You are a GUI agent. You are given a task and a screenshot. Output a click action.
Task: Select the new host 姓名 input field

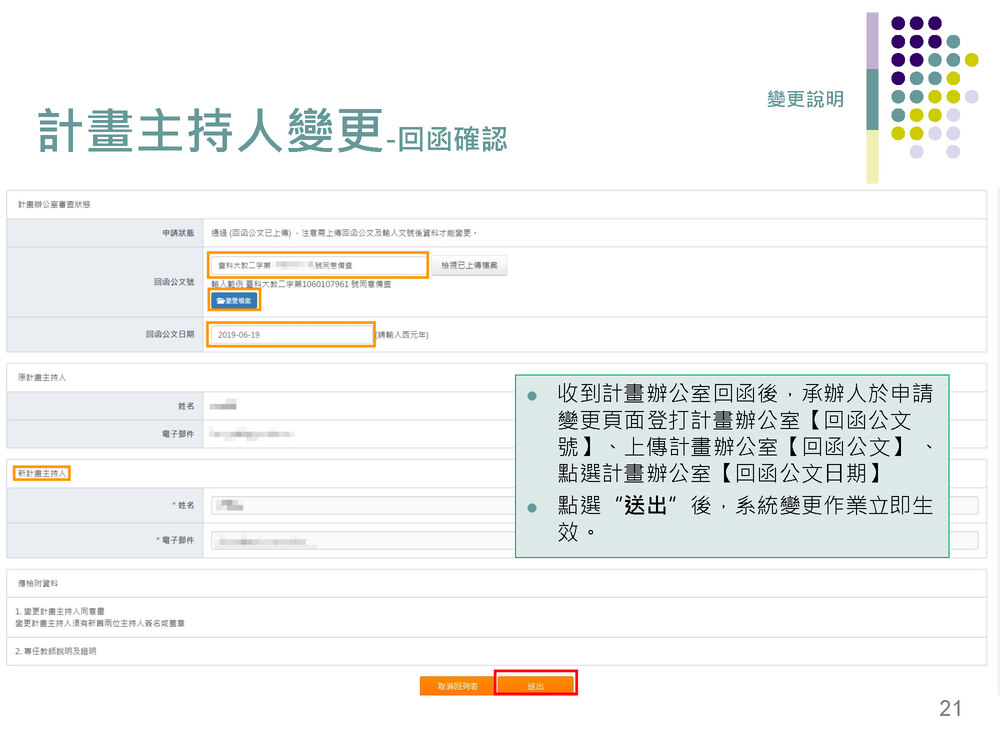(360, 505)
